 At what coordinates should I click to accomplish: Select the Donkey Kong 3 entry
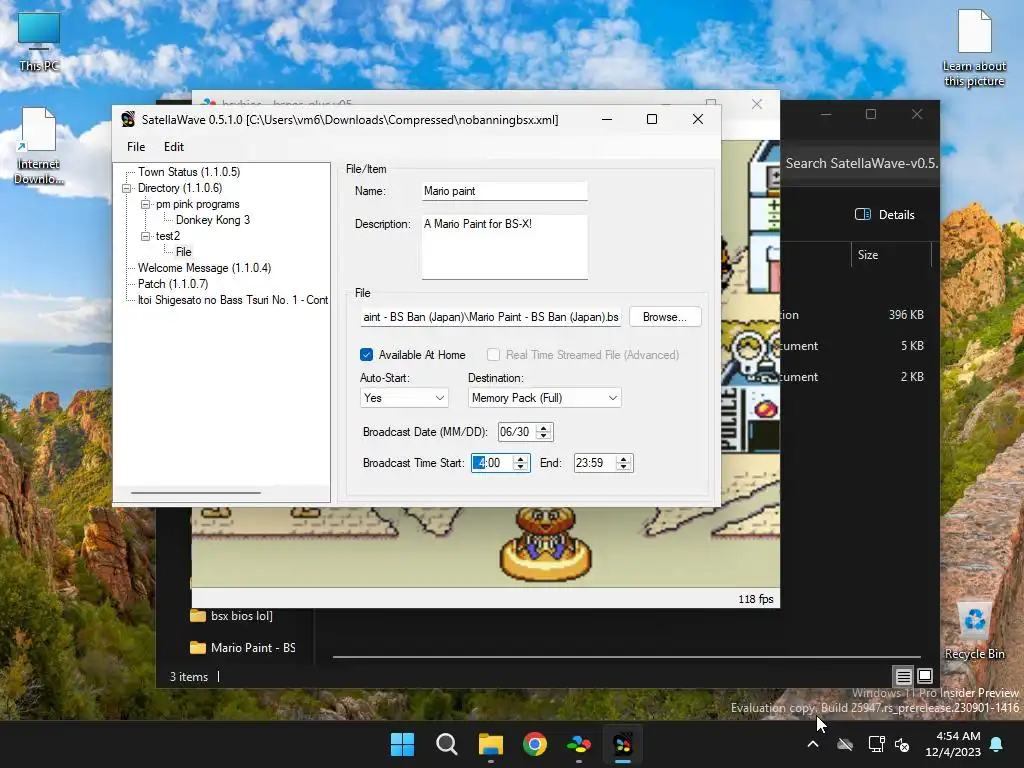tap(213, 220)
